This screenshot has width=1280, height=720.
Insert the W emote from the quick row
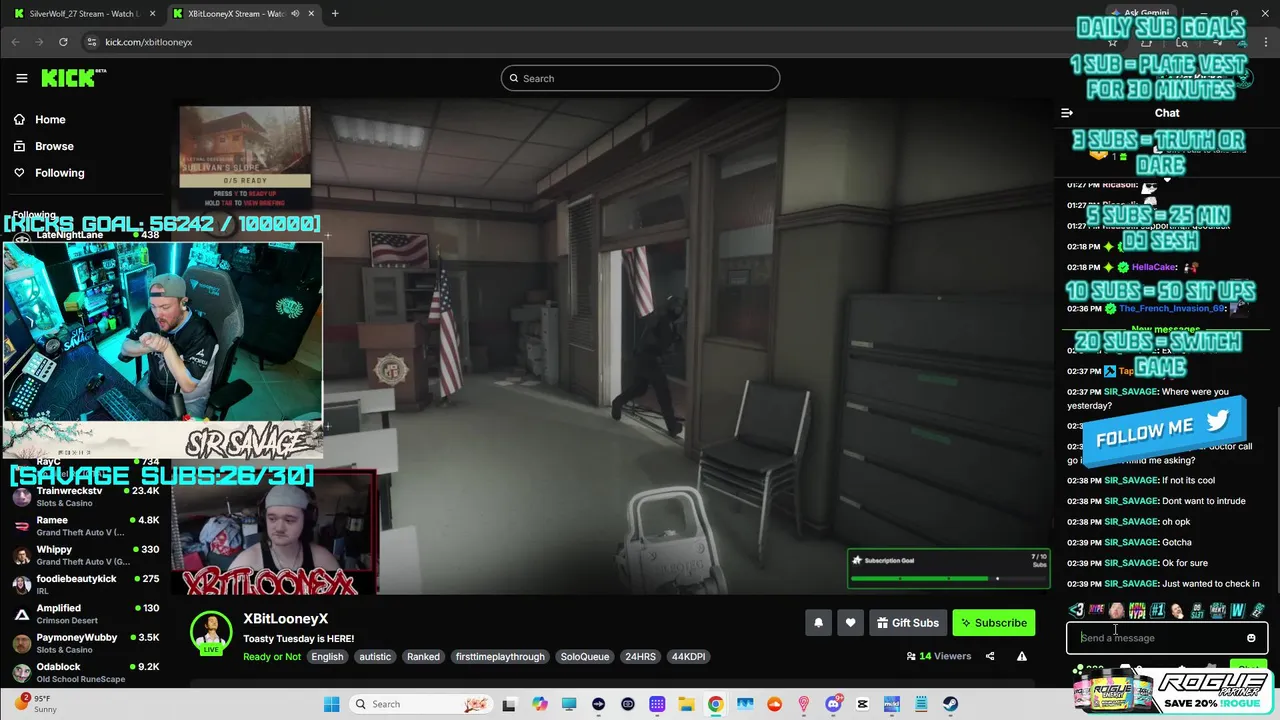point(1238,610)
